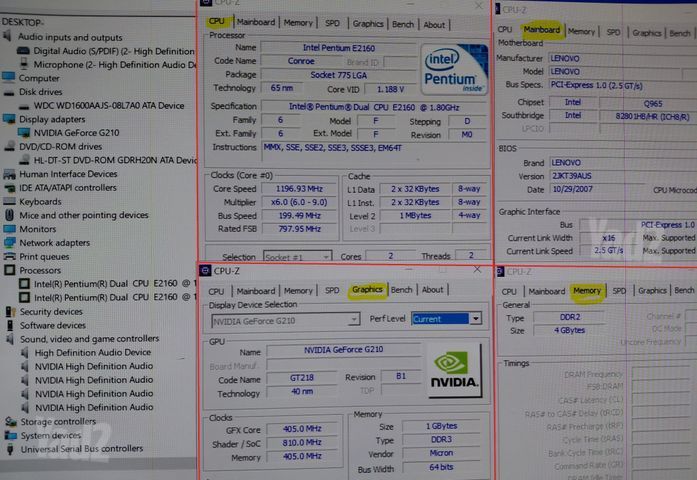Switch to About tab in top CPU-Z window
697x480 pixels.
[x=434, y=25]
